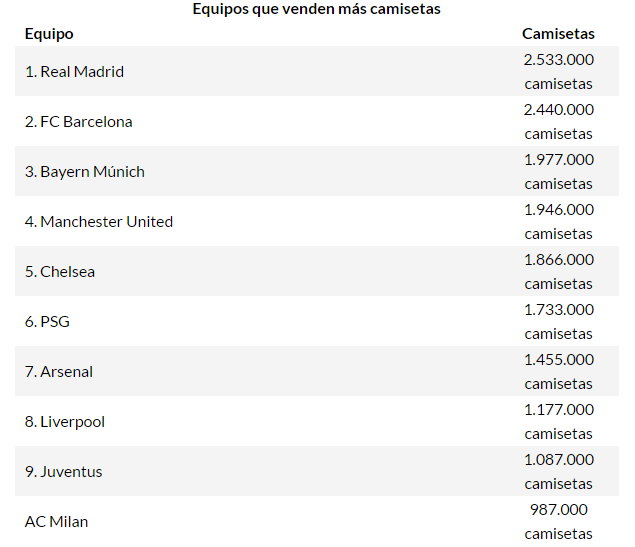Click the 1.866.000 camisetas figure
The height and width of the screenshot is (547, 635).
(558, 272)
